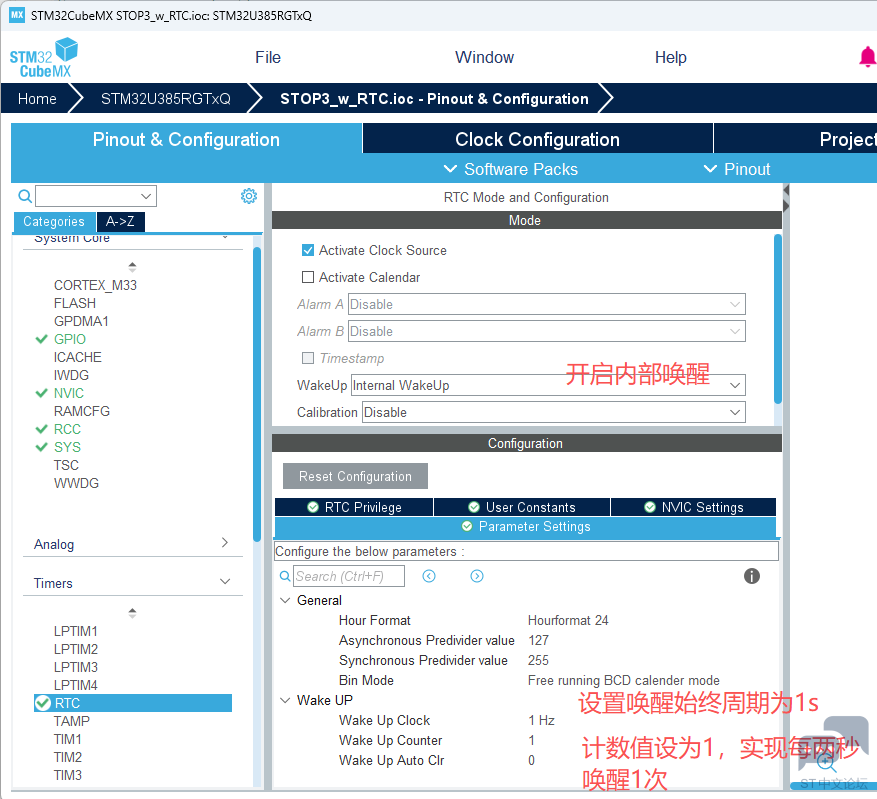Viewport: 877px width, 799px height.
Task: Uncheck Activate Clock Source
Action: (x=308, y=250)
